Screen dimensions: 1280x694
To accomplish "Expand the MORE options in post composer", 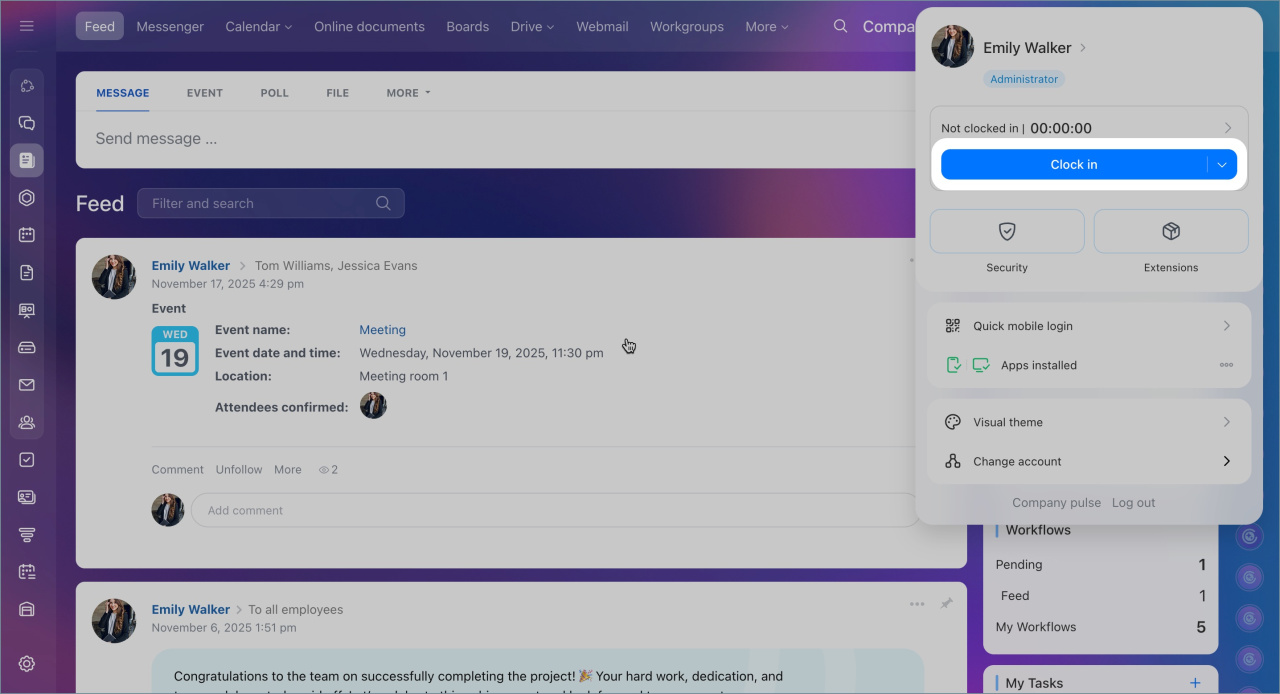I will tap(408, 93).
